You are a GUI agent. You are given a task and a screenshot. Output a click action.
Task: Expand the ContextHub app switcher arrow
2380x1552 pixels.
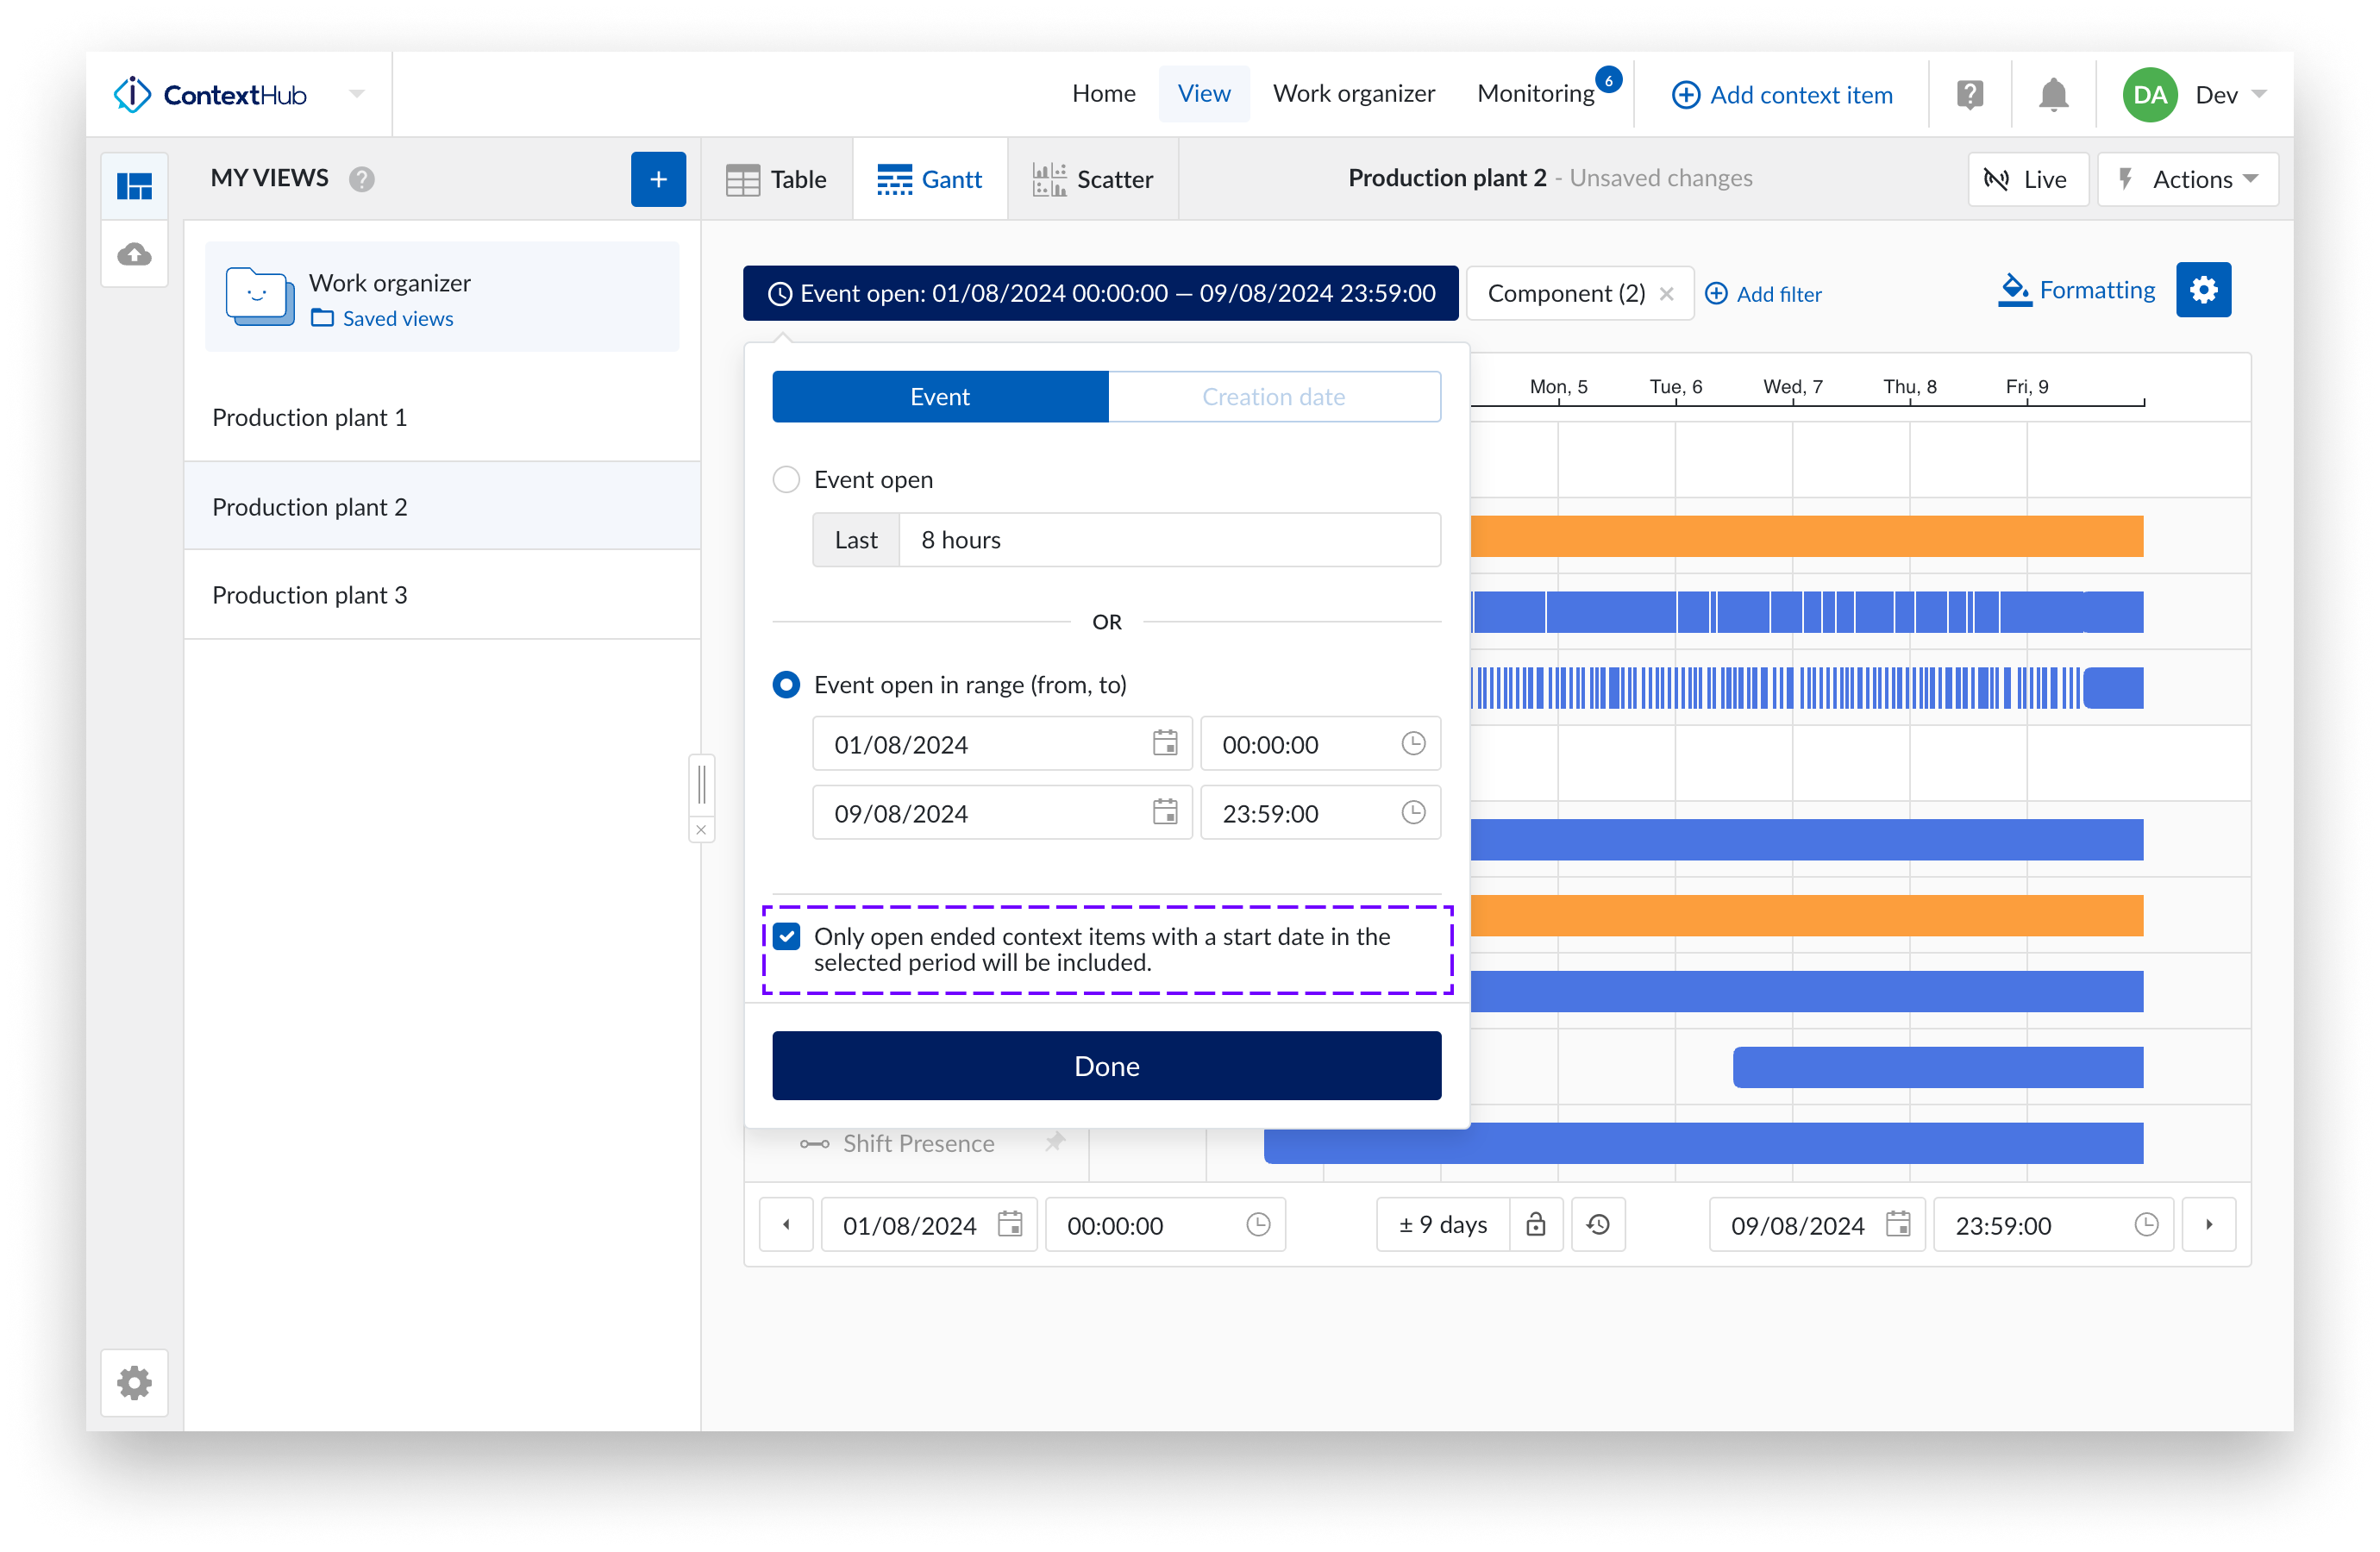click(x=357, y=95)
